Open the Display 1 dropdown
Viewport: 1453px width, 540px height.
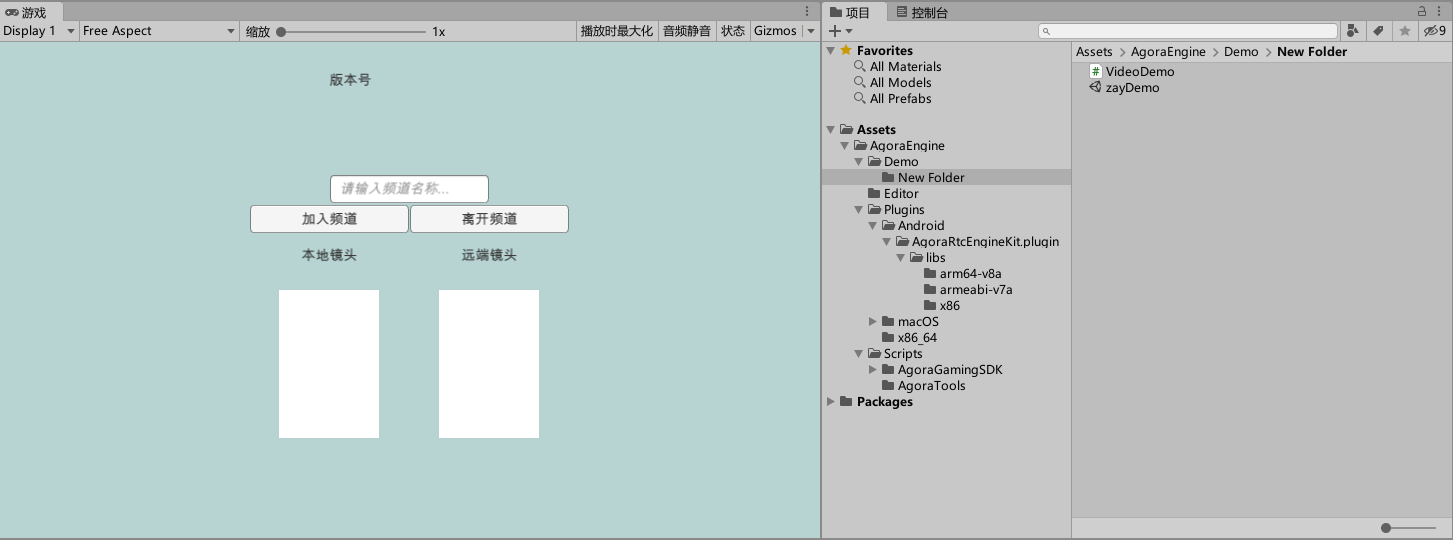coord(40,31)
